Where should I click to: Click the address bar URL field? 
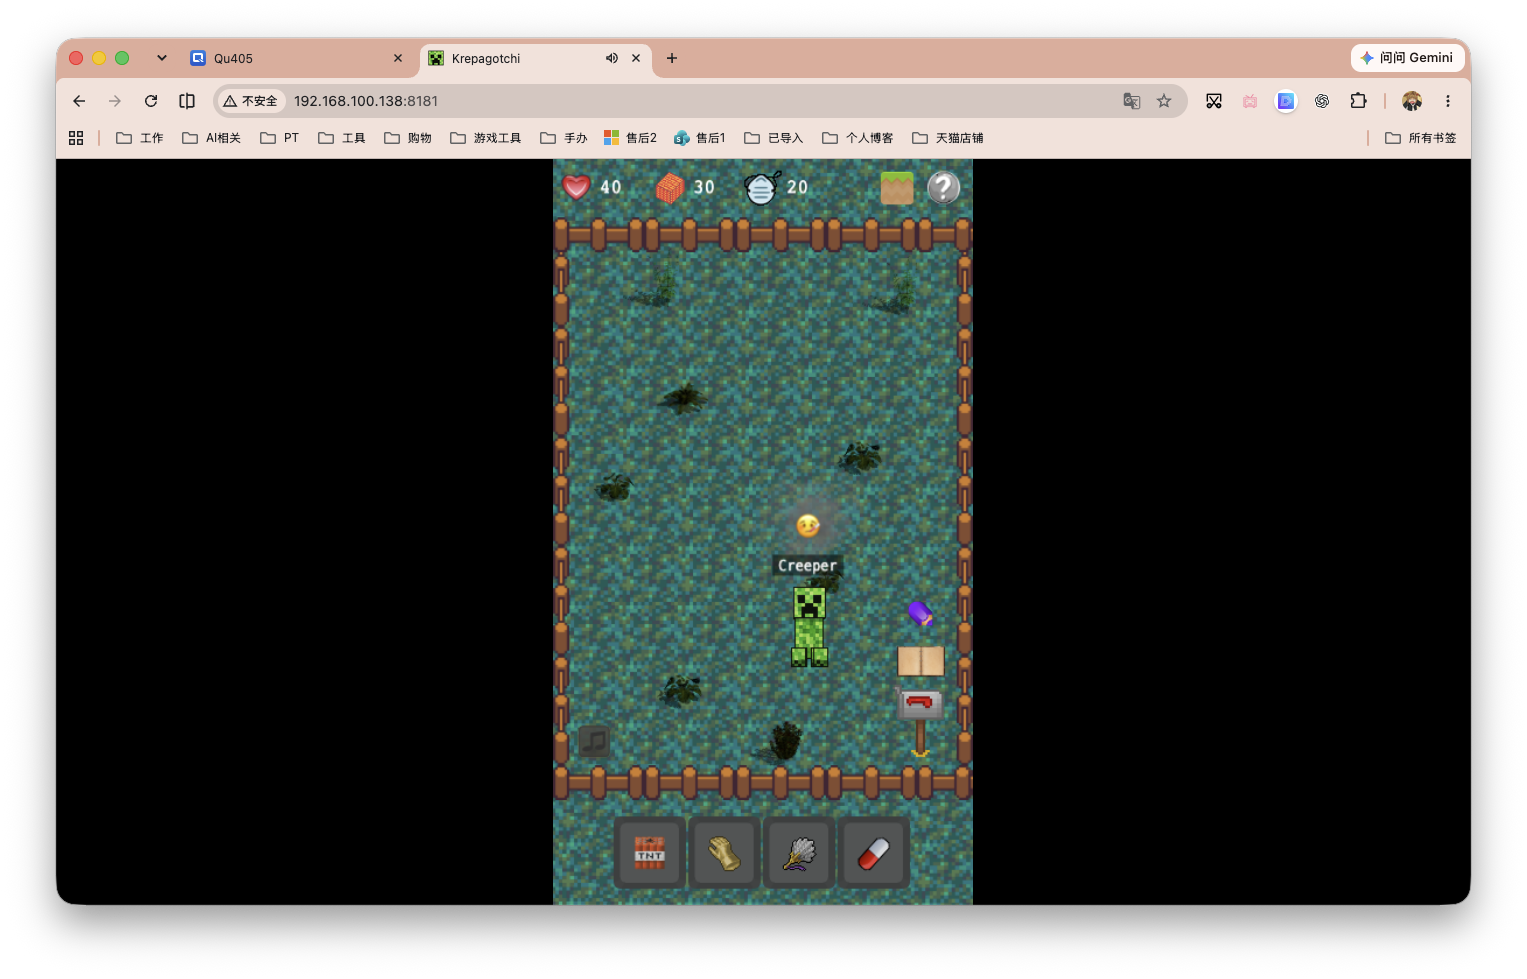(x=700, y=101)
